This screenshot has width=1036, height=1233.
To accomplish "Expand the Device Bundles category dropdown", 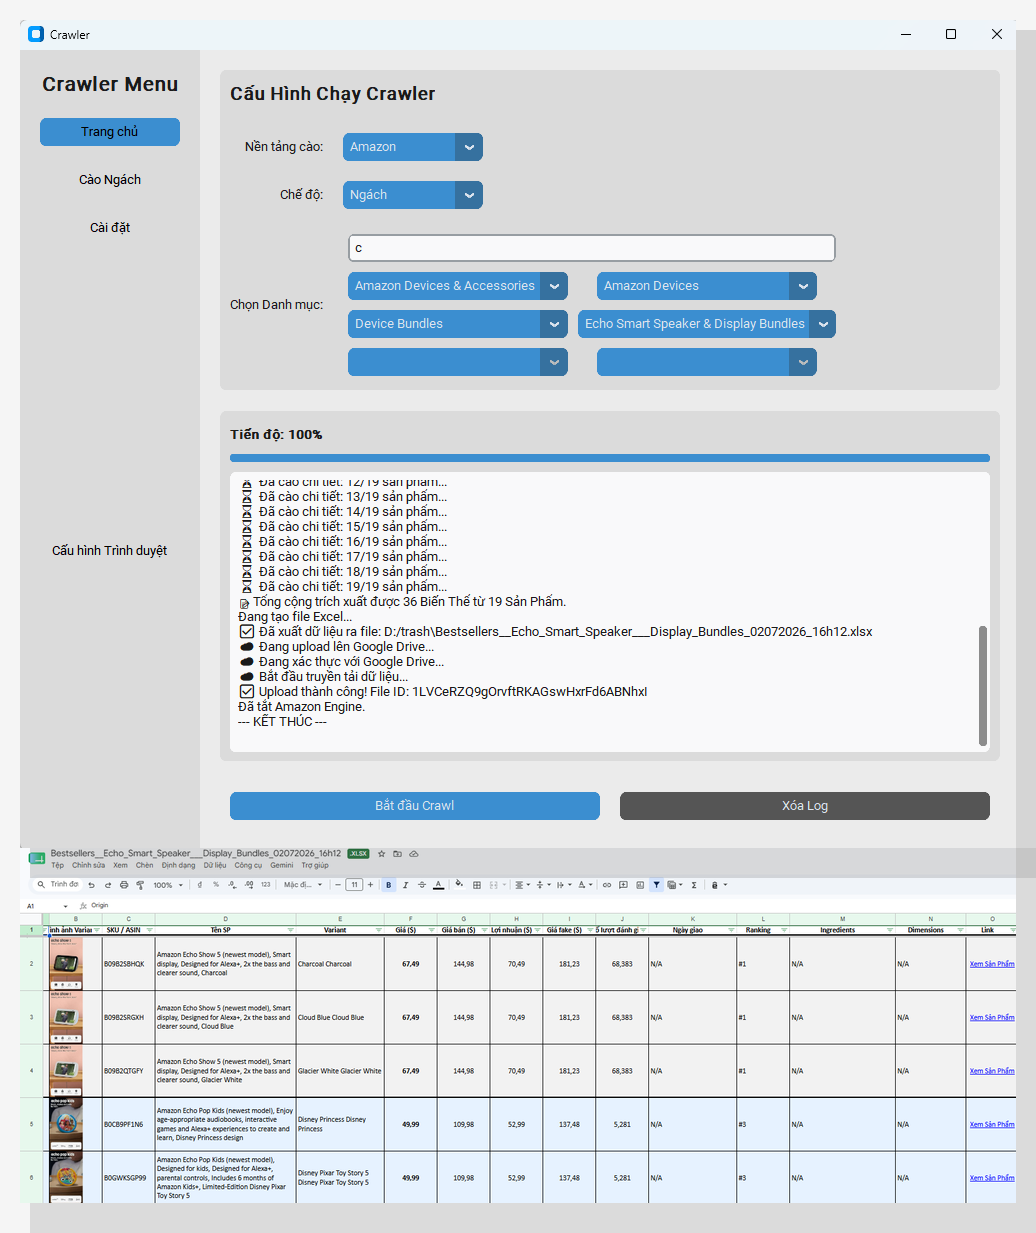I will [x=458, y=324].
